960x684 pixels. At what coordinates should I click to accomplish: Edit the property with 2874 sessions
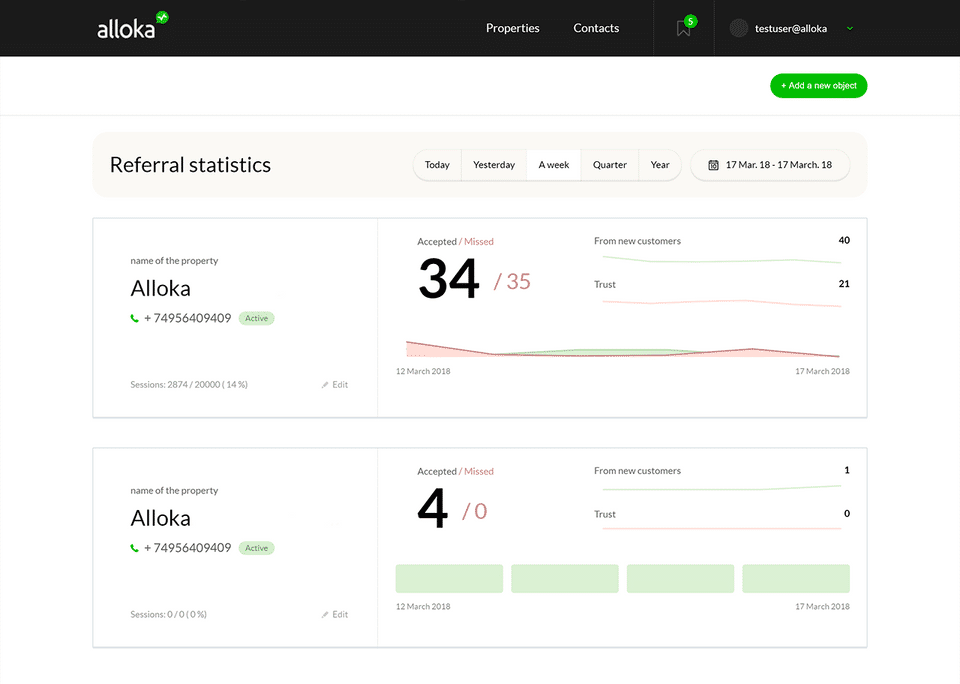335,385
